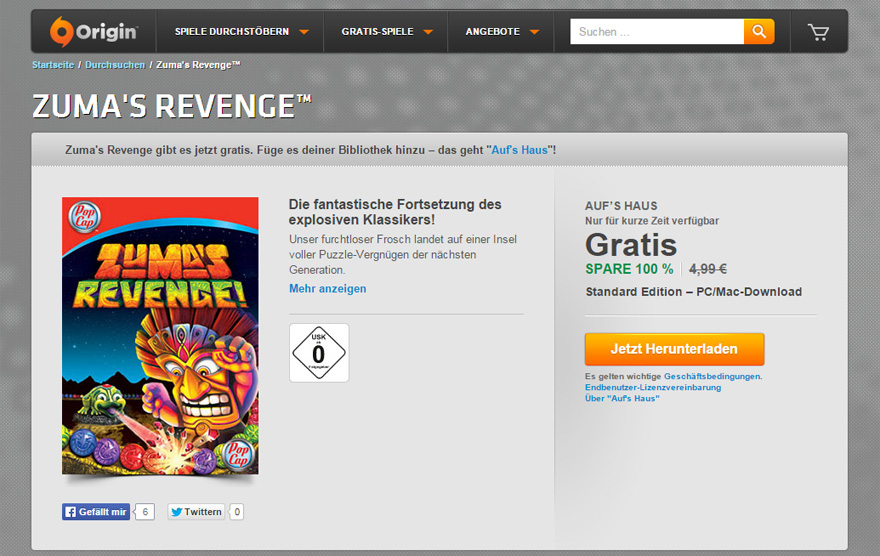
Task: Click the Twittern button
Action: click(x=196, y=512)
